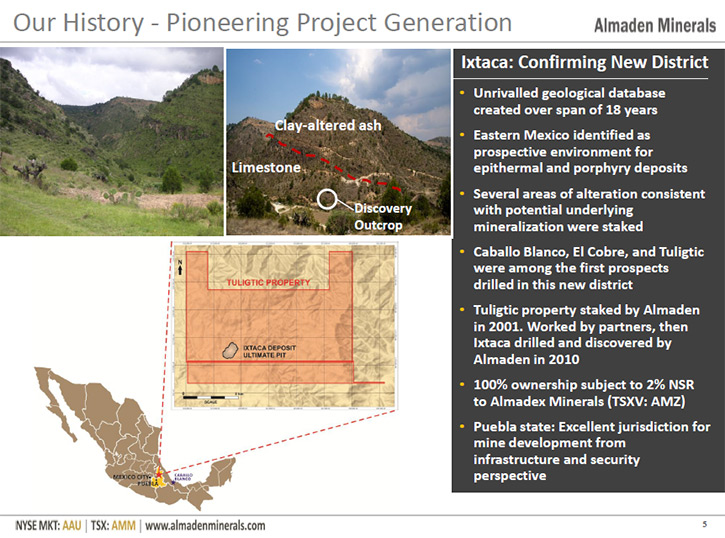The width and height of the screenshot is (725, 538).
Task: Click the hillside outcrop photo
Action: point(338,142)
